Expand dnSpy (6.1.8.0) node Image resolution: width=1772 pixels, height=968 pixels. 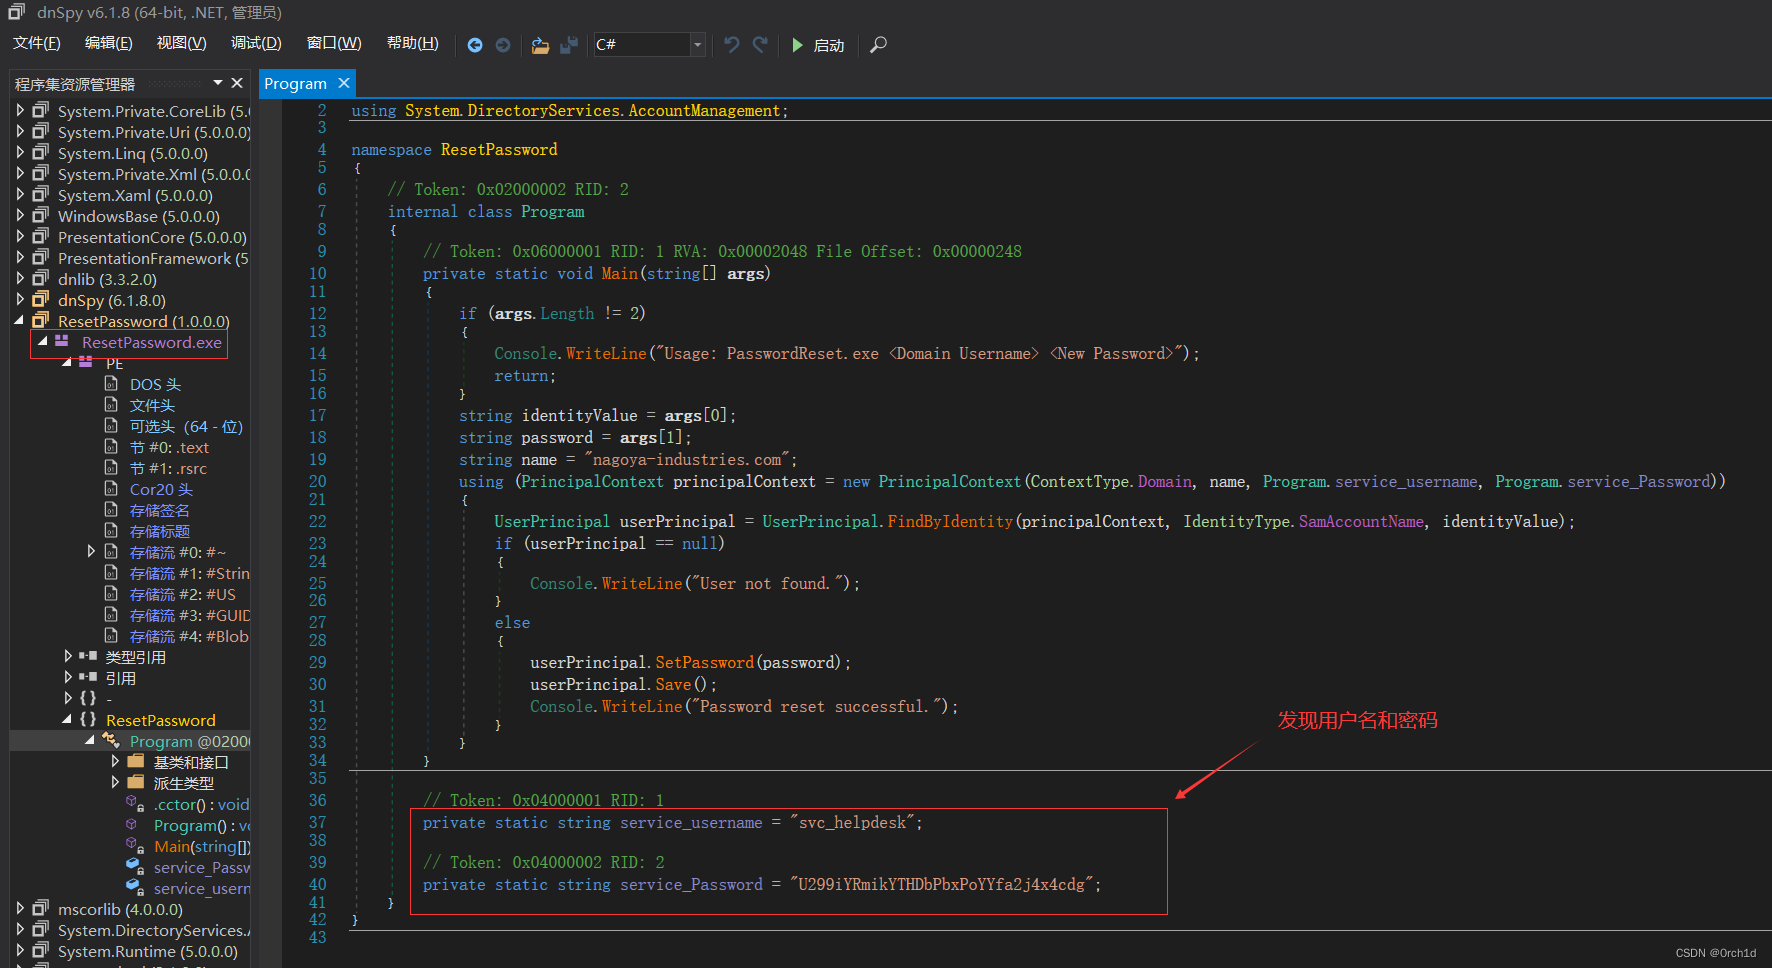pyautogui.click(x=20, y=300)
